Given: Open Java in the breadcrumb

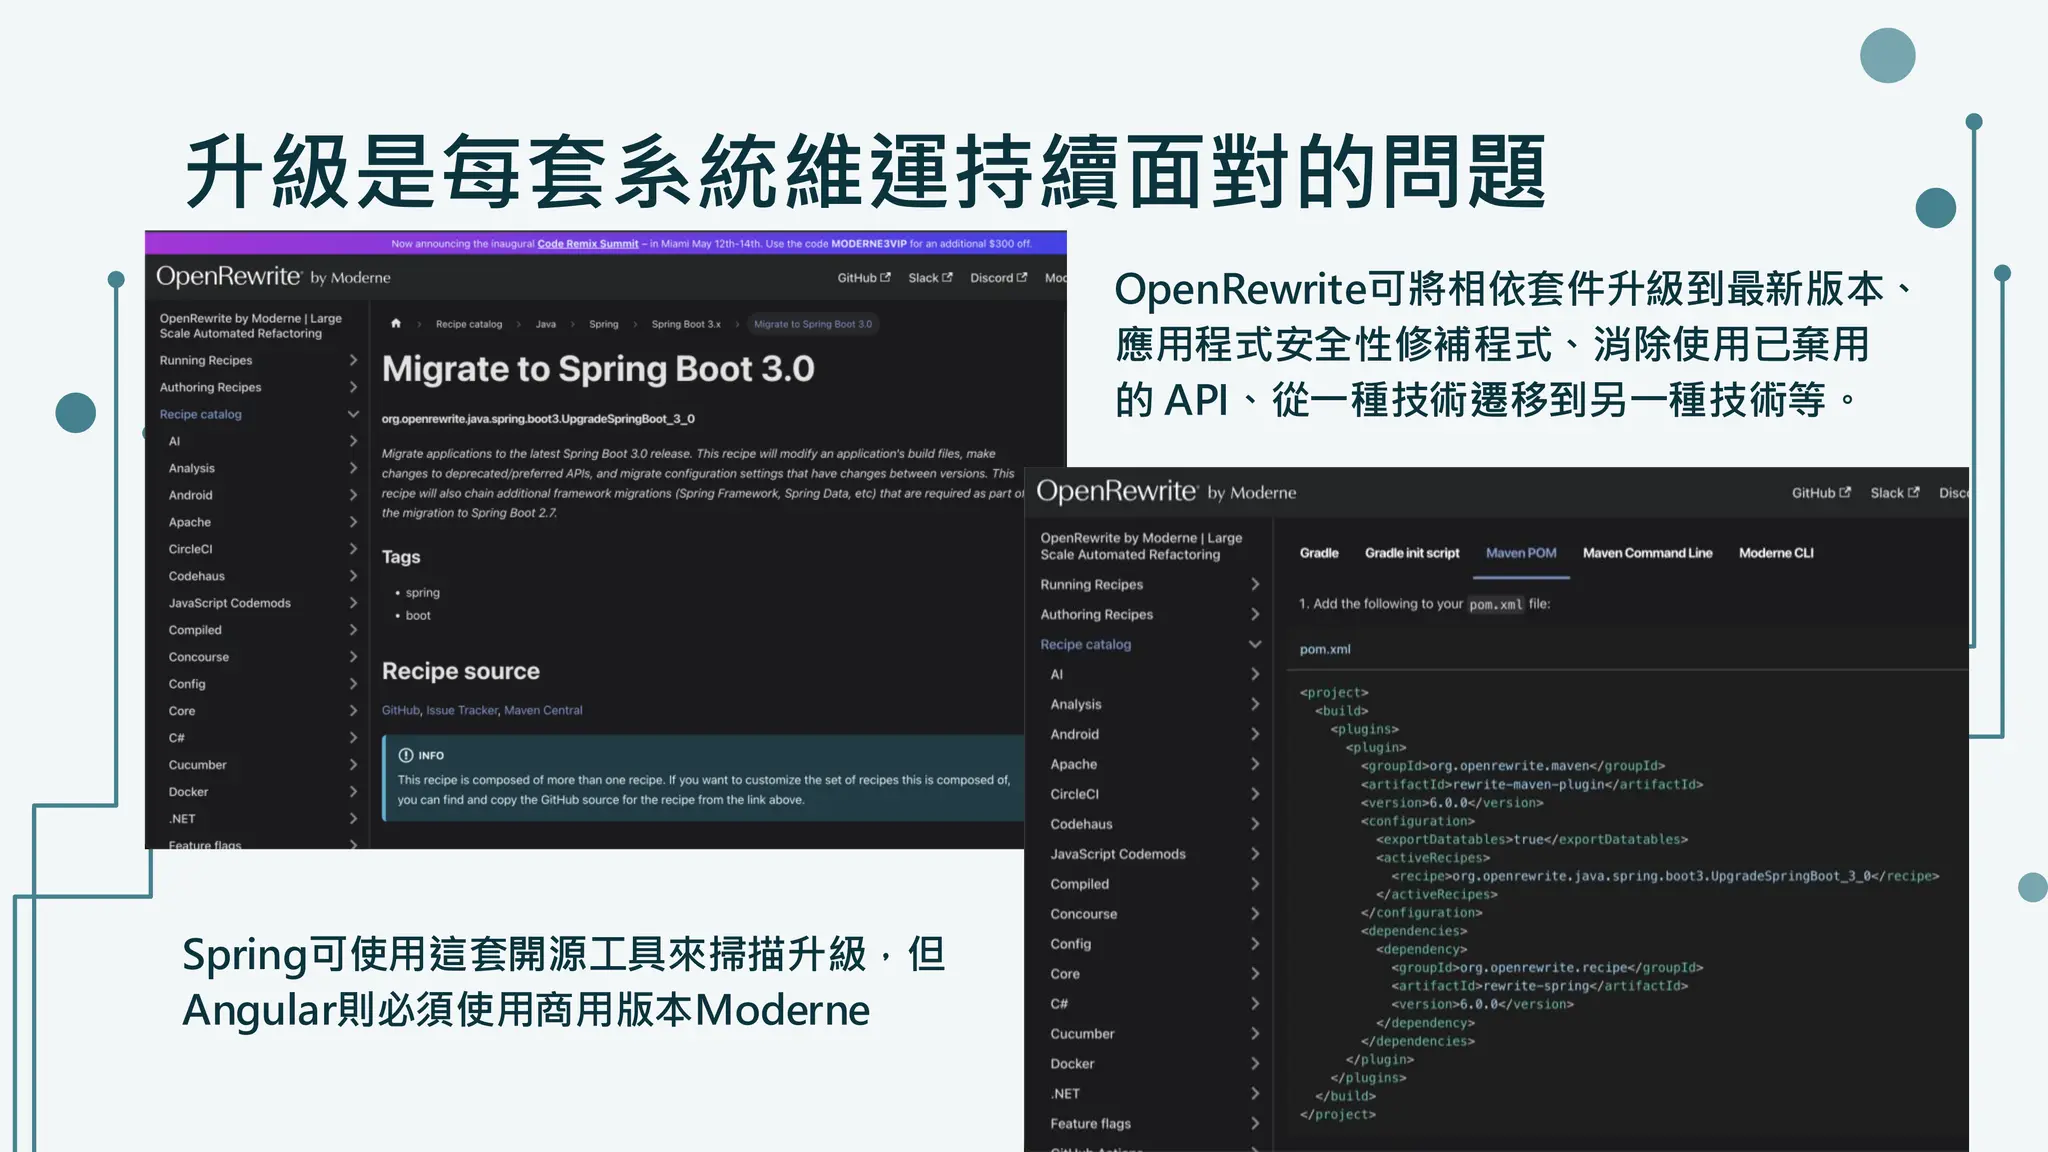Looking at the screenshot, I should (x=546, y=324).
